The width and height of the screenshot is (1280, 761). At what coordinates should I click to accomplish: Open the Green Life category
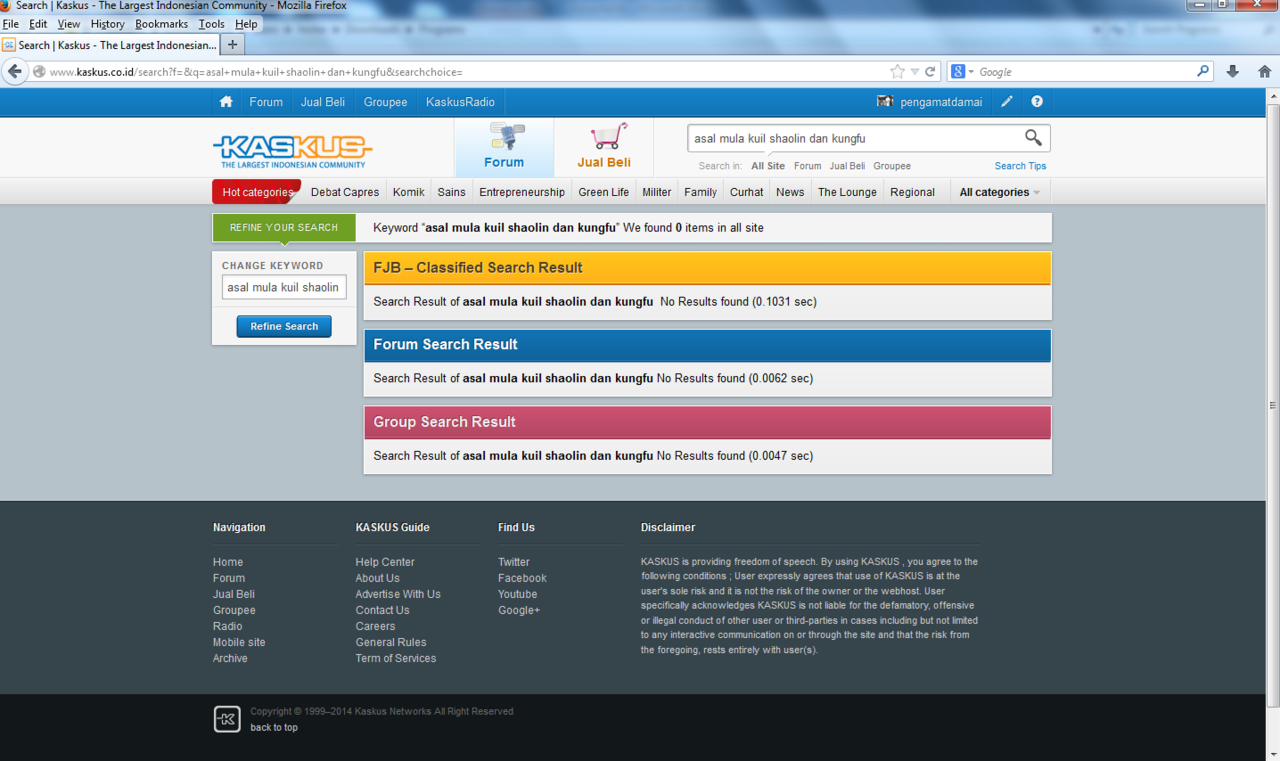coord(604,192)
